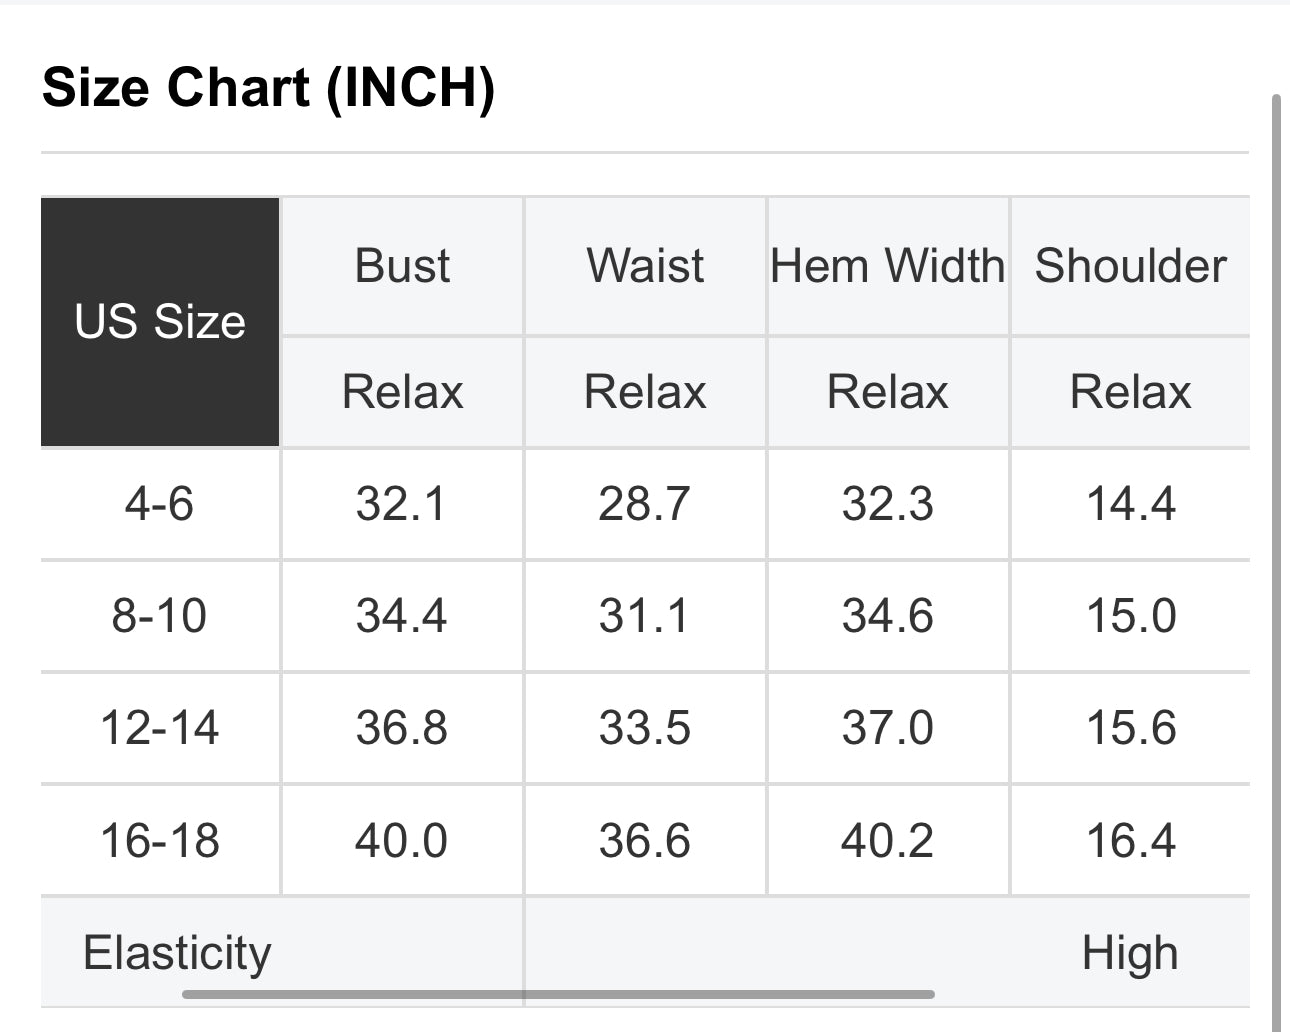Click the Elasticity row label
Image resolution: width=1290 pixels, height=1032 pixels.
177,952
